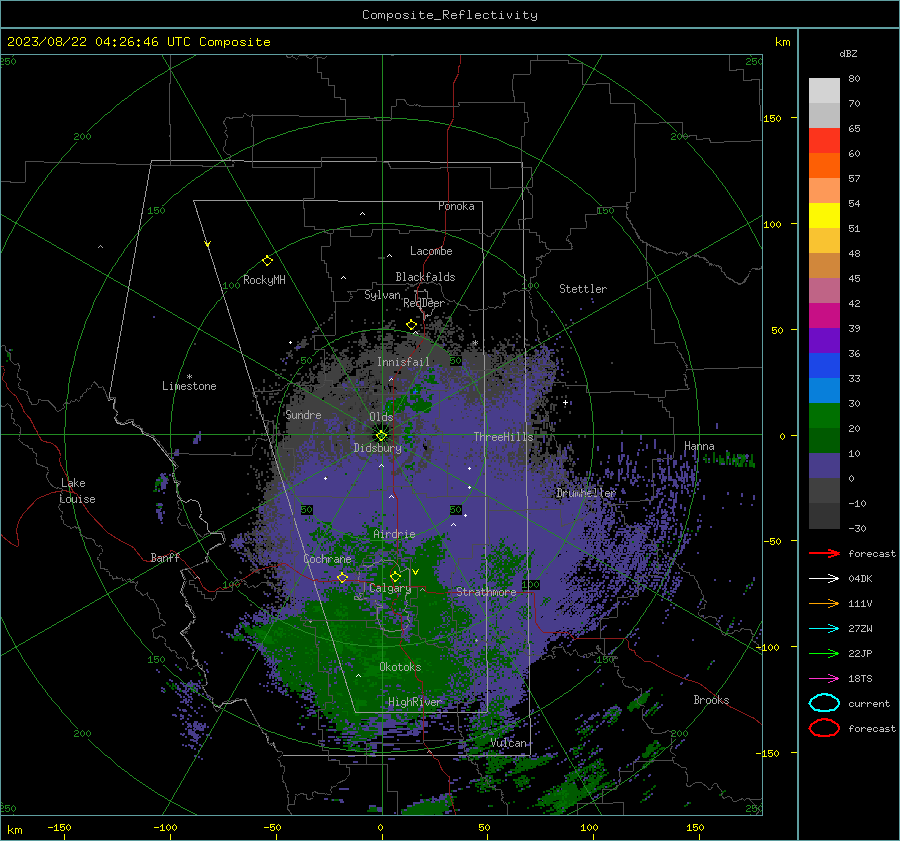Click the ThreeHills city label
900x841 pixels.
tap(503, 437)
